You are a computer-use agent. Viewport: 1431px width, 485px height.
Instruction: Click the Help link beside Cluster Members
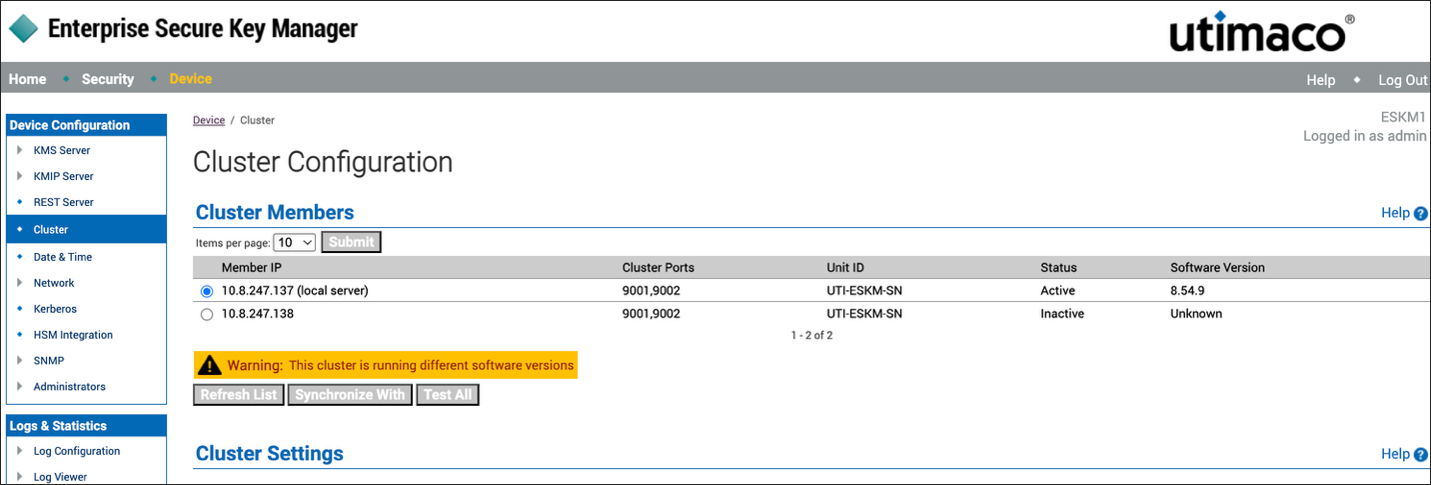point(1395,213)
